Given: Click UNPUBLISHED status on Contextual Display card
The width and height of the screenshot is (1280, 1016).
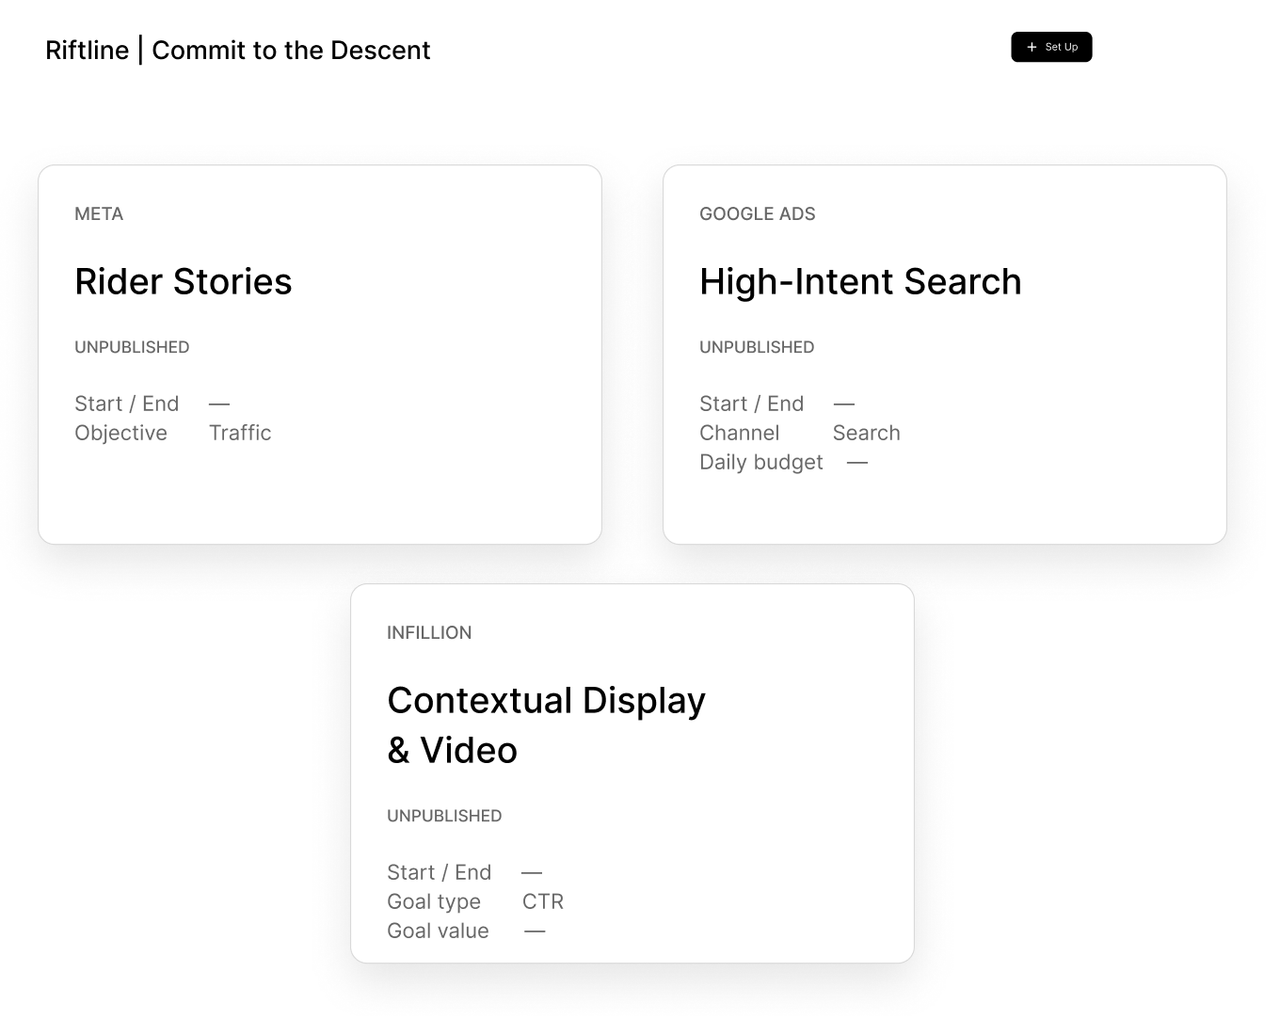Looking at the screenshot, I should (444, 816).
